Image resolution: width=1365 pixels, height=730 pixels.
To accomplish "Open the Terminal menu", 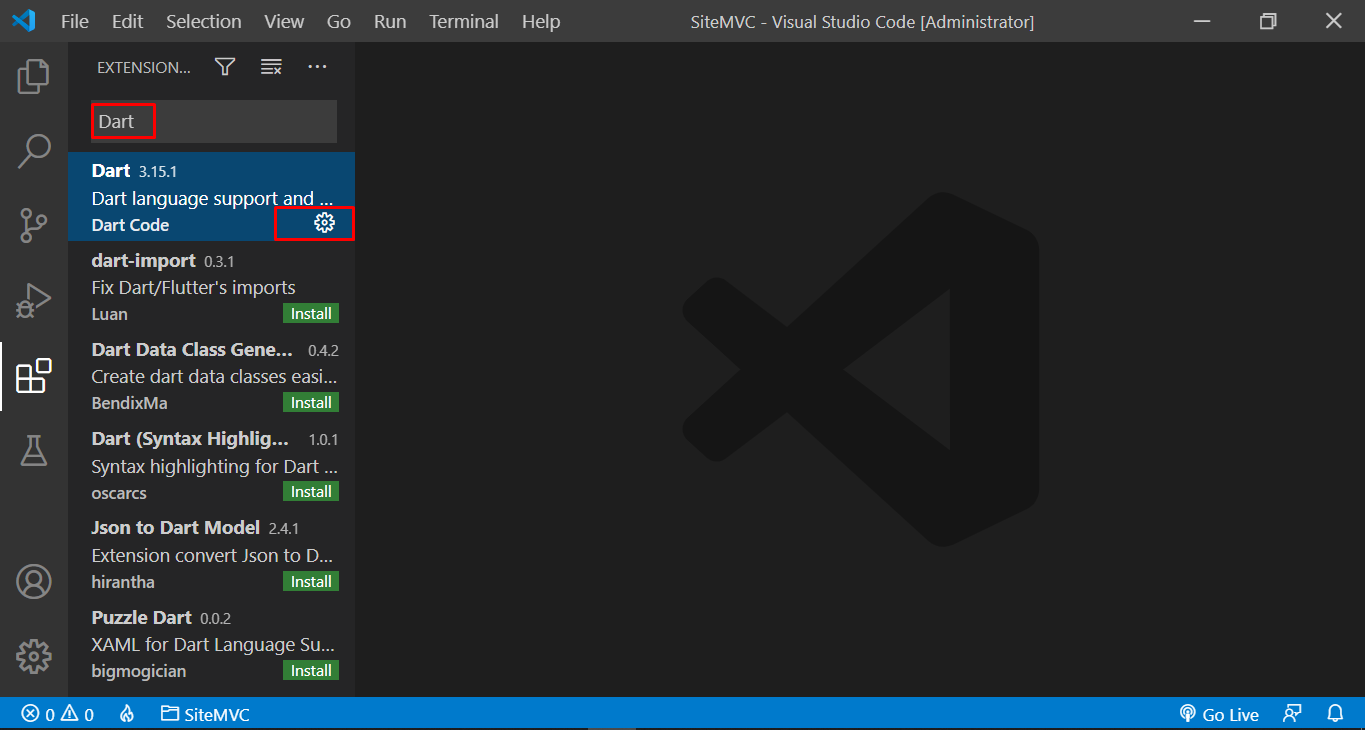I will point(463,21).
